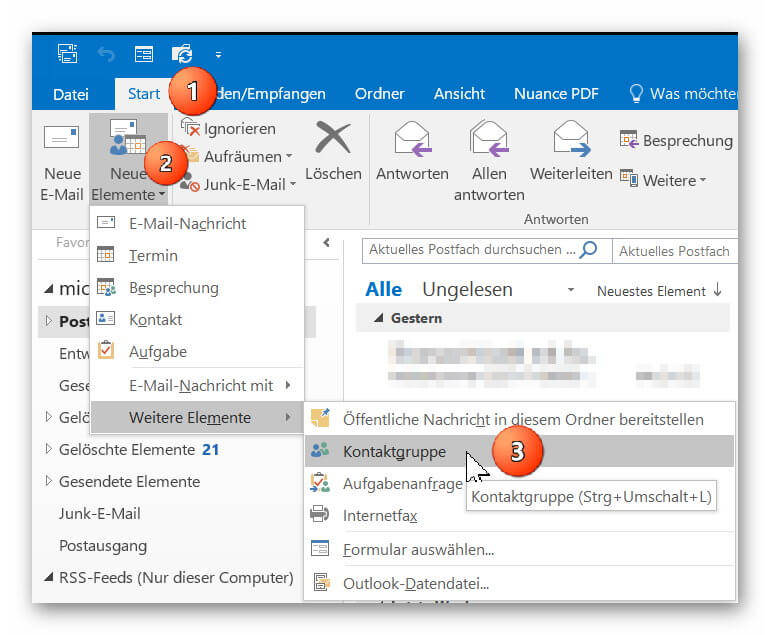
Task: Expand the Gesendete Elemente folder
Action: point(48,481)
